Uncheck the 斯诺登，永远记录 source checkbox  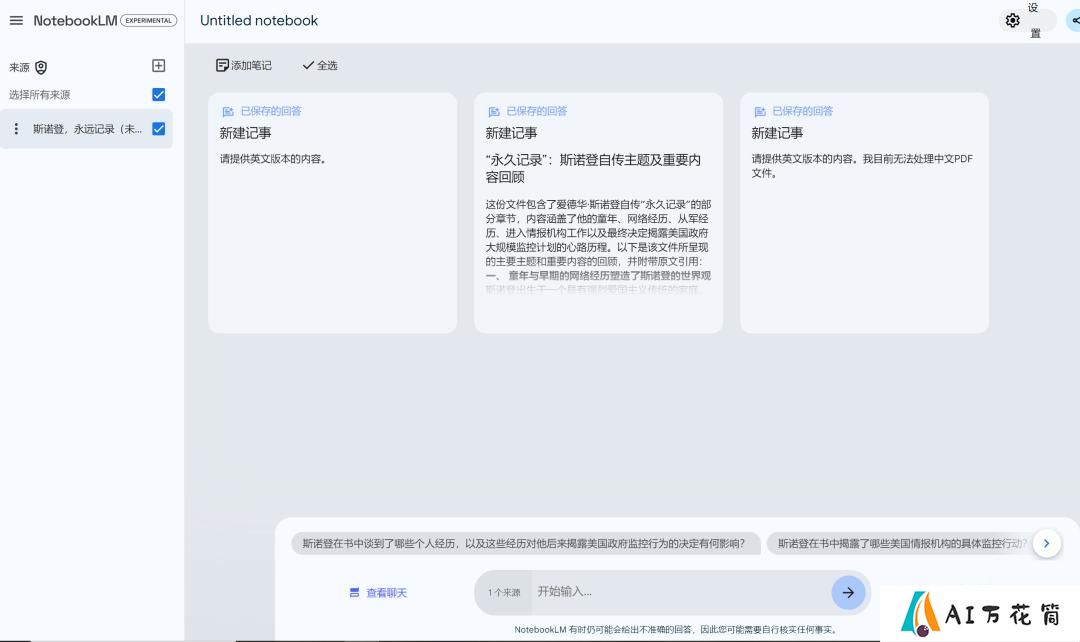[158, 128]
